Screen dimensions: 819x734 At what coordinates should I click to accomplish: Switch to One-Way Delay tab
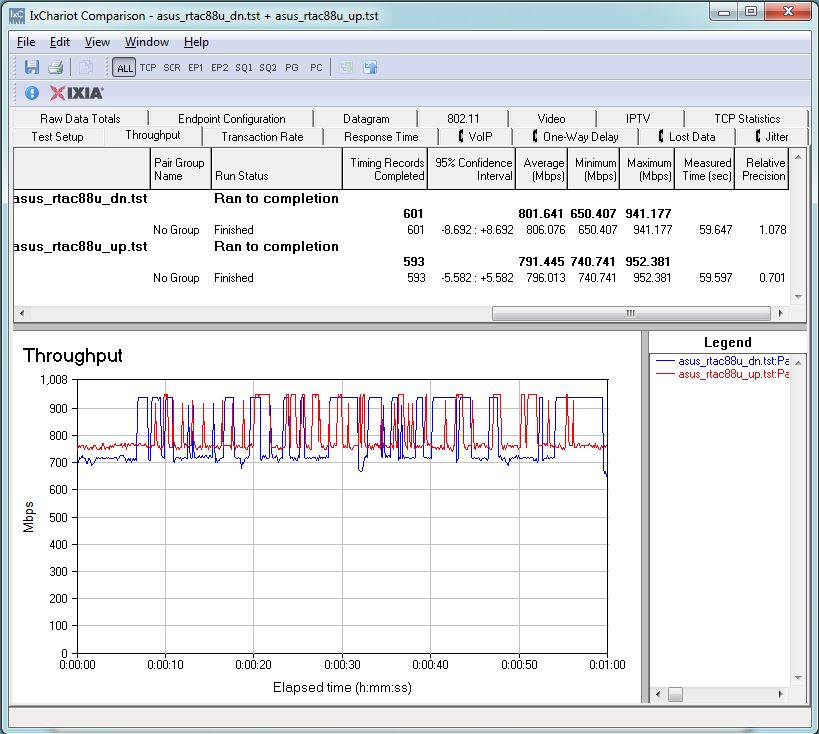(x=576, y=137)
